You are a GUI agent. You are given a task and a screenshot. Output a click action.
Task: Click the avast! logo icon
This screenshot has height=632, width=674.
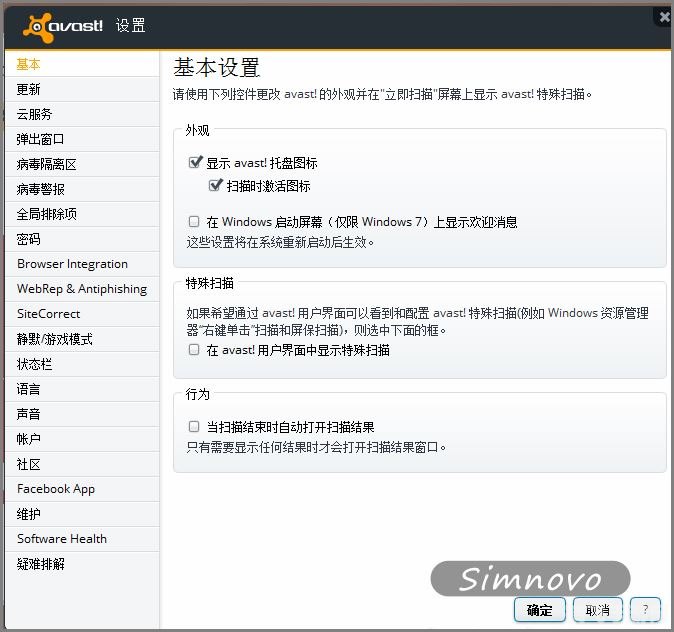point(38,28)
